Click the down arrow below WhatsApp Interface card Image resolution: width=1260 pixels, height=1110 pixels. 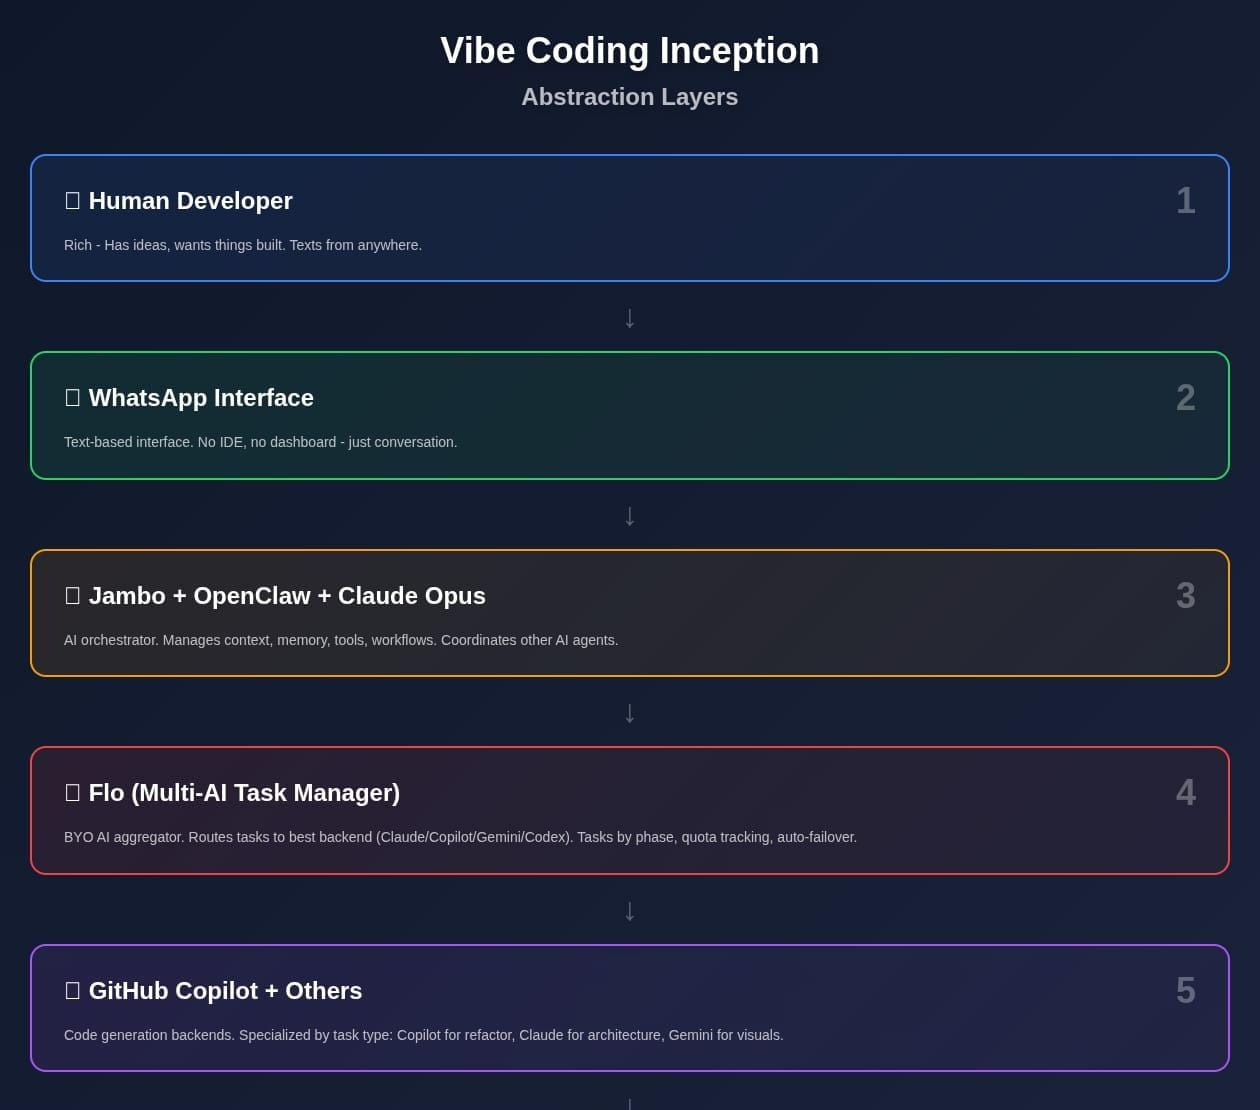pyautogui.click(x=629, y=515)
